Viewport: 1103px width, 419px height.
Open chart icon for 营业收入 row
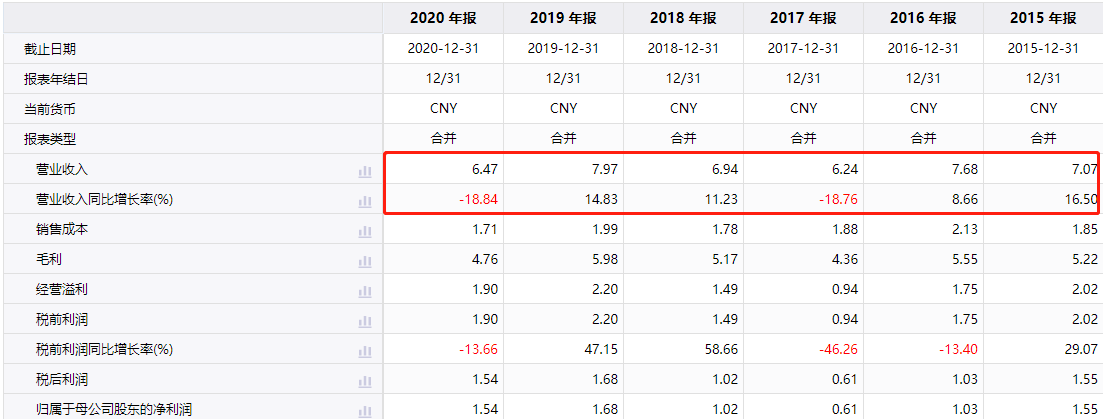click(364, 171)
